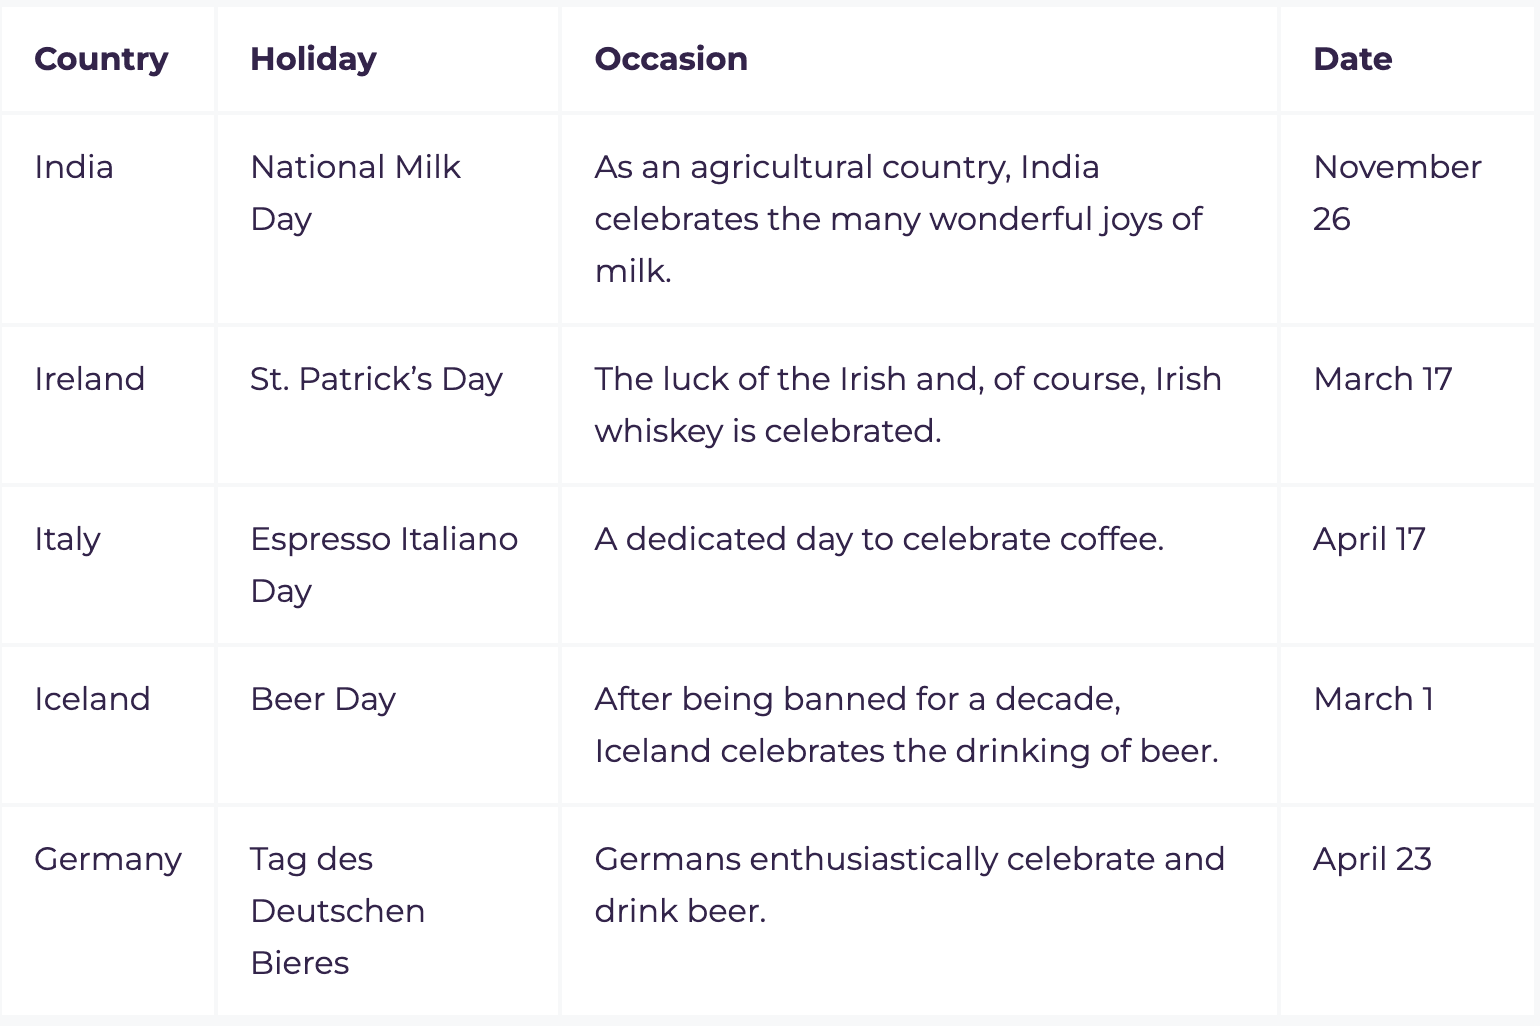The width and height of the screenshot is (1540, 1026).
Task: Select the March 17 date cell
Action: [1382, 379]
